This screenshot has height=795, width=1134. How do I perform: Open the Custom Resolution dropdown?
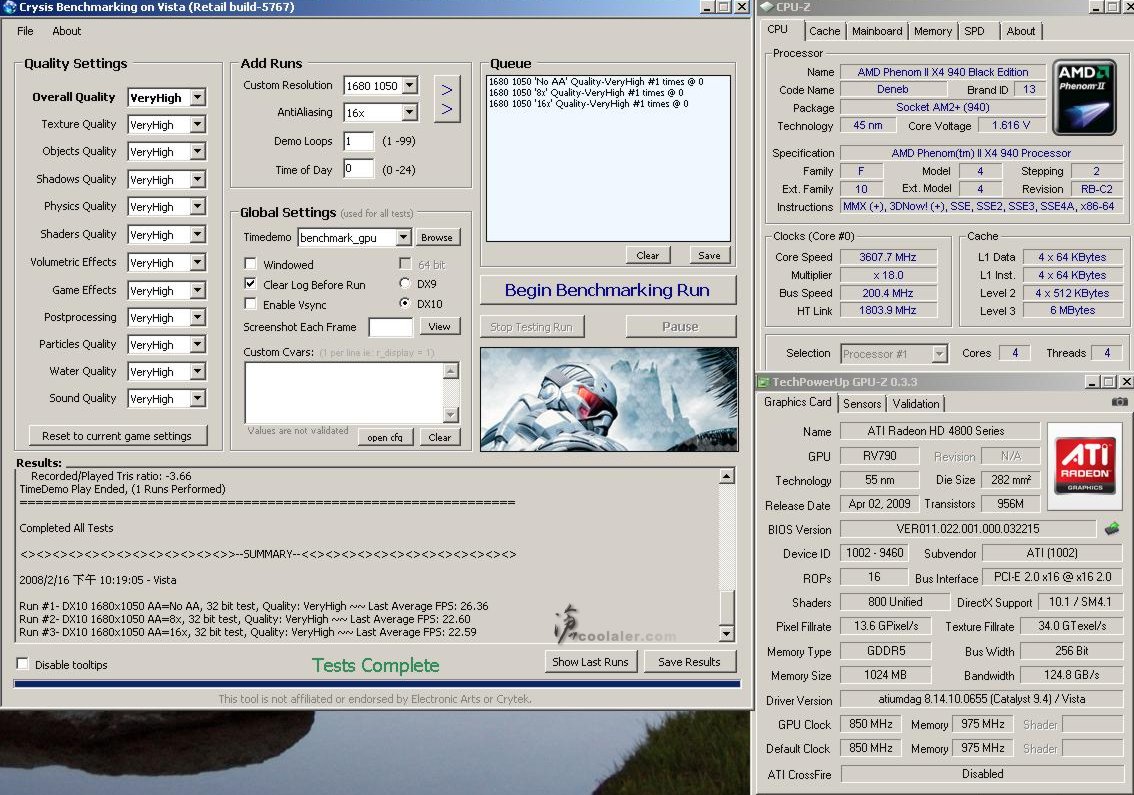pos(409,85)
